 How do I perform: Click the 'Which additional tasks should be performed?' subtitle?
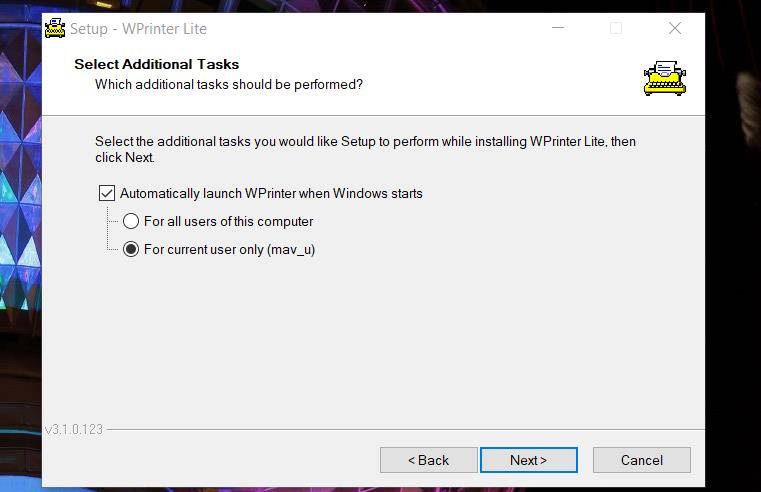click(228, 85)
